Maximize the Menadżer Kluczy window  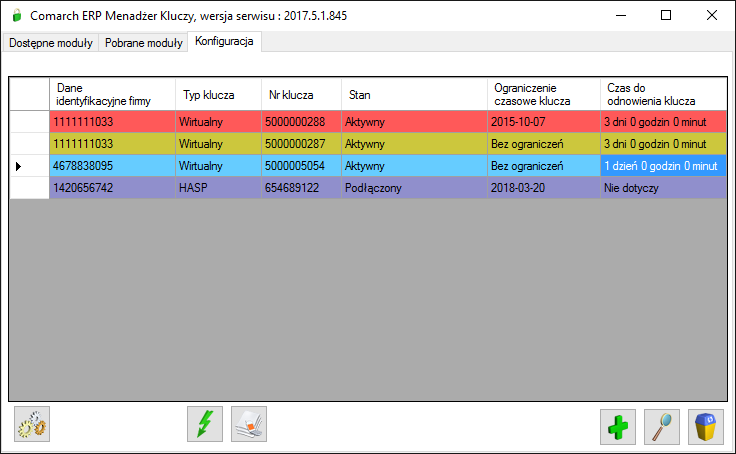click(666, 15)
